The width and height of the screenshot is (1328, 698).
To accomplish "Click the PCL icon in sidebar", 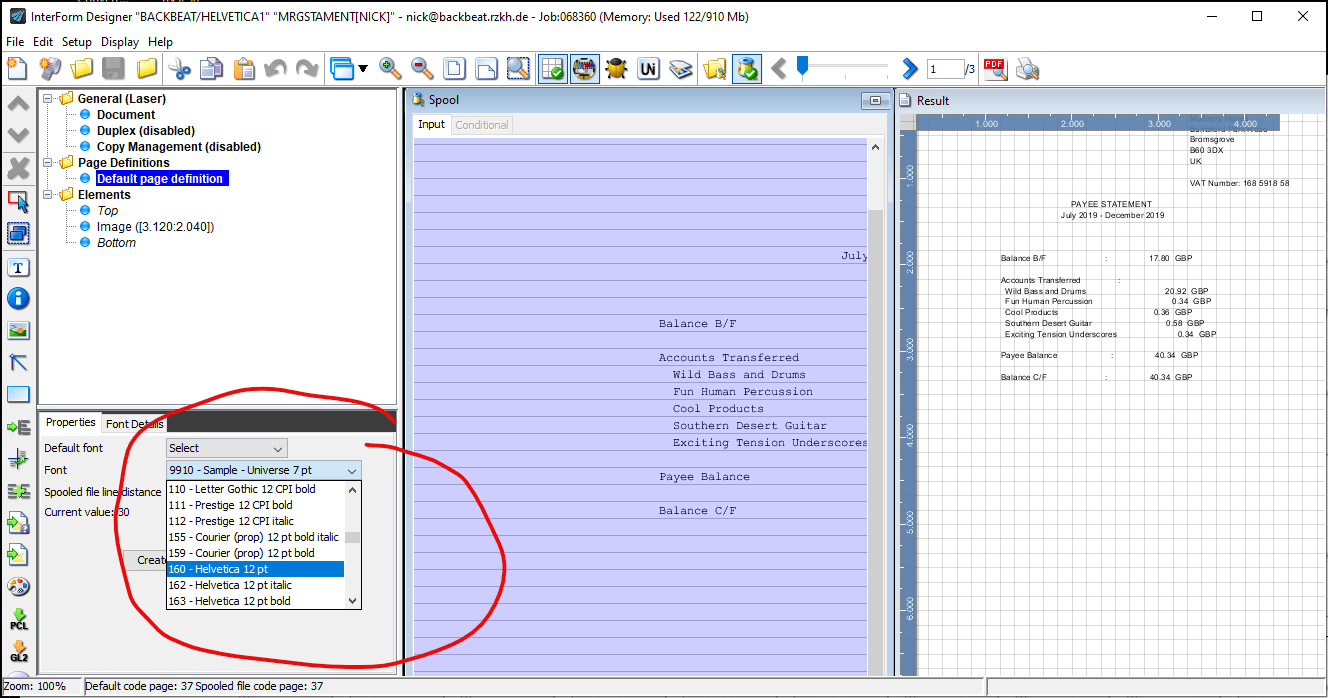I will coord(18,619).
